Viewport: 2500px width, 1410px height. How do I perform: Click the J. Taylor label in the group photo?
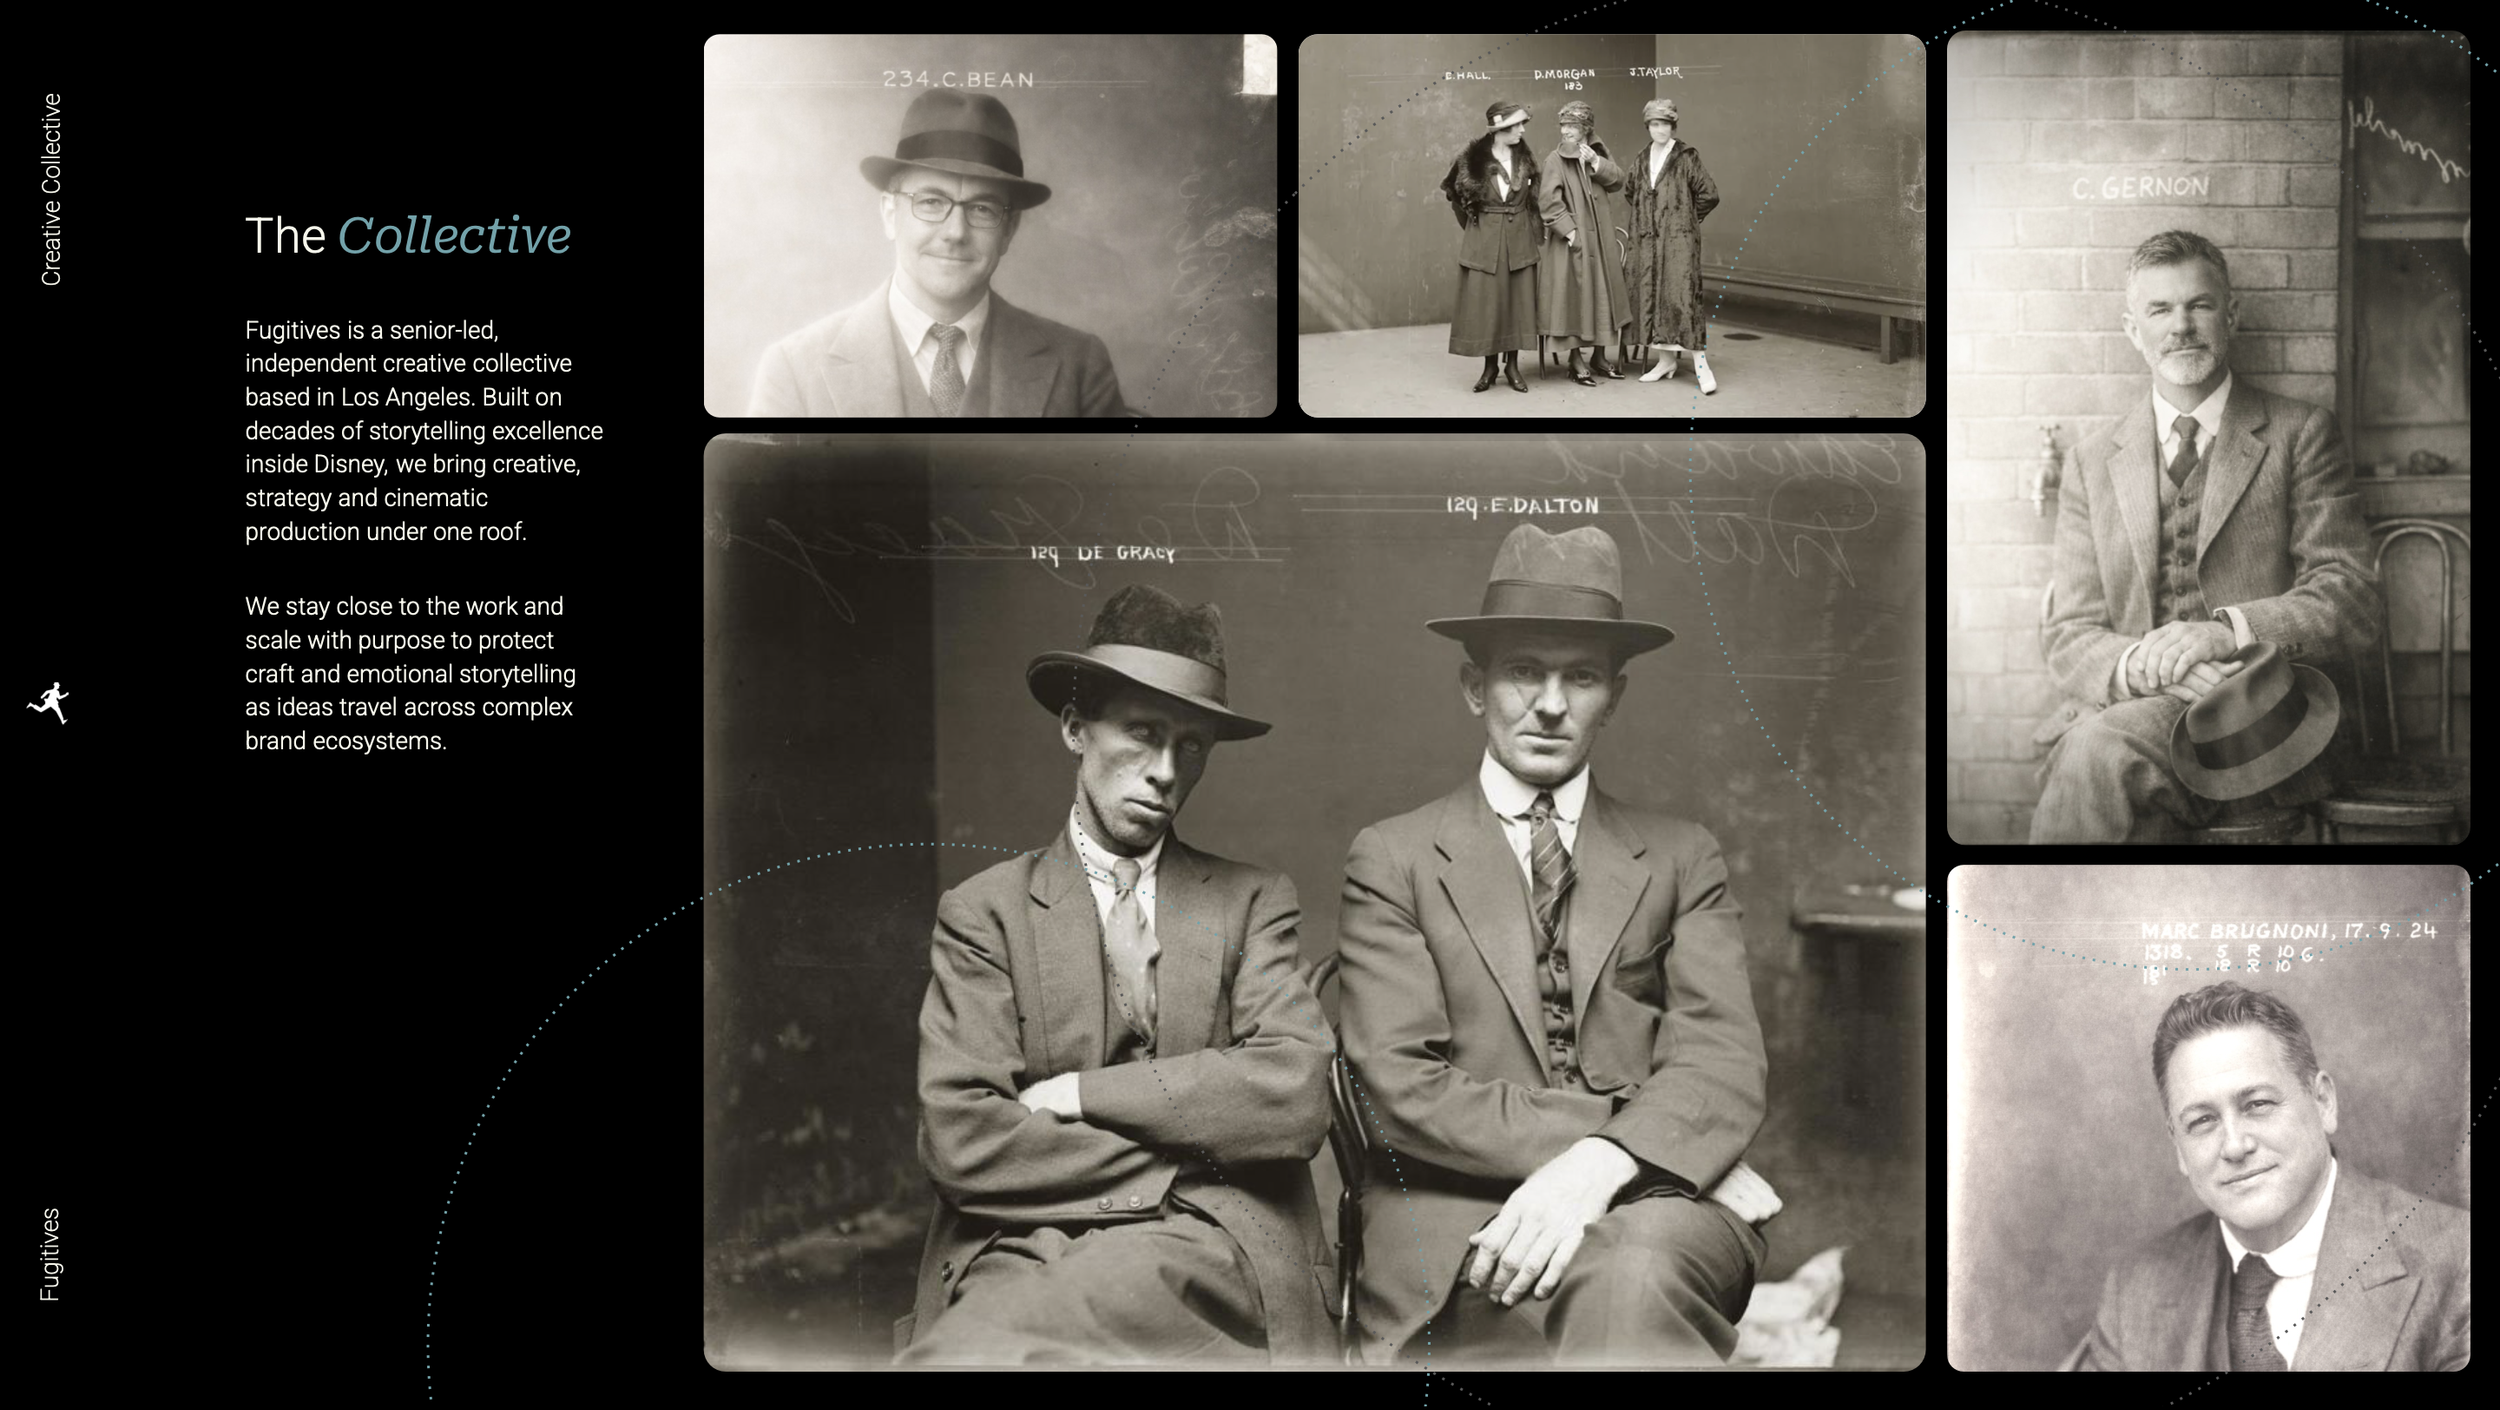(1654, 72)
